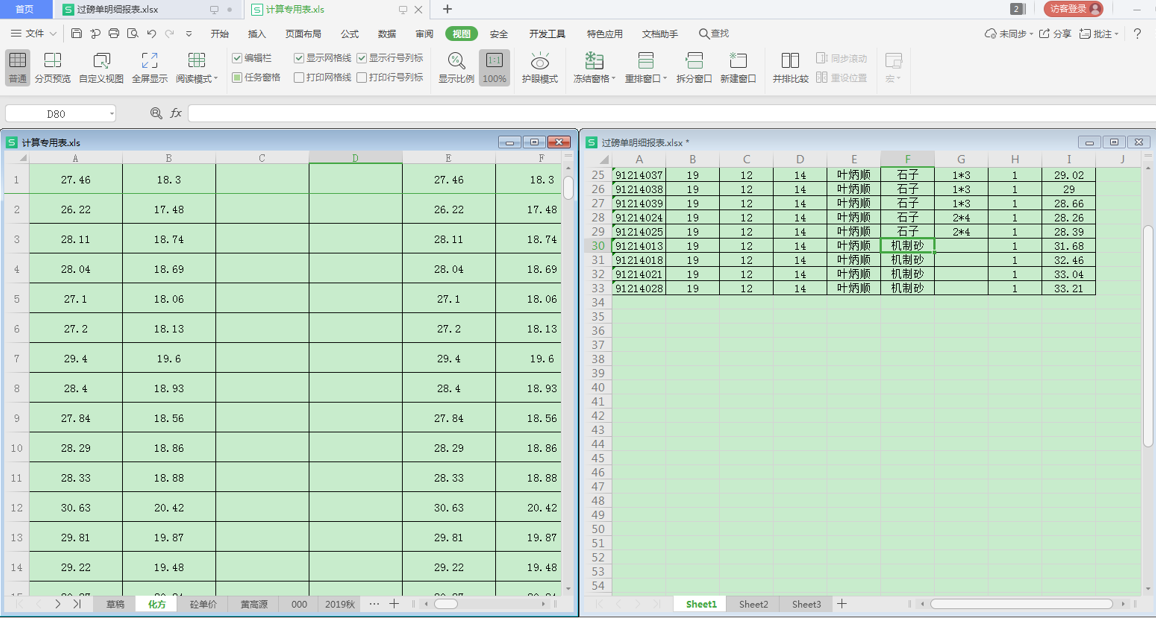This screenshot has height=618, width=1156.
Task: Add a new sheet after Sheet3
Action: pos(841,604)
